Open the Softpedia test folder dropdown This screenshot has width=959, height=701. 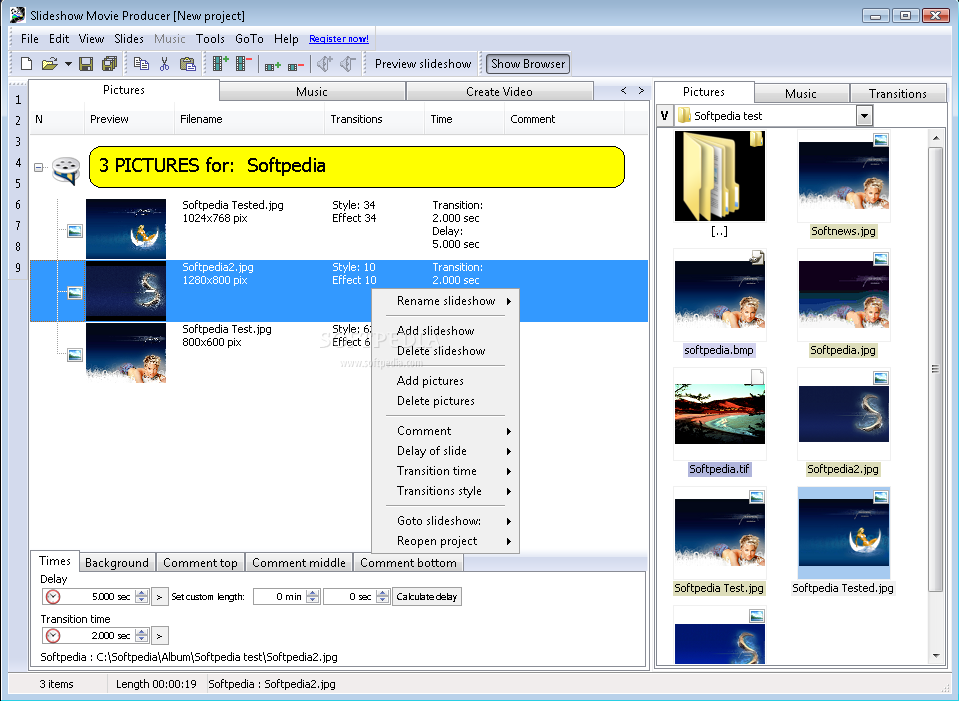pos(864,115)
